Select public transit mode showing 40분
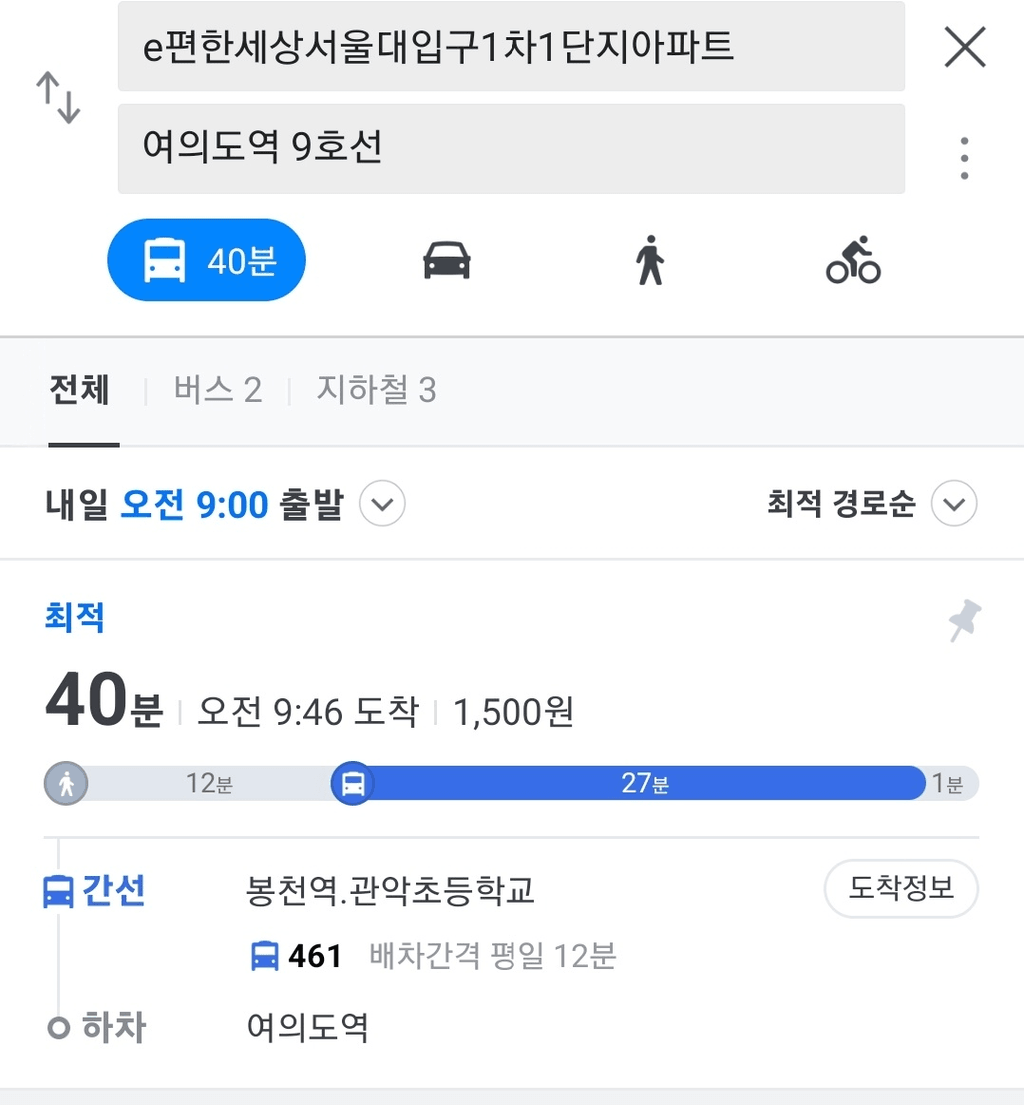This screenshot has width=1024, height=1105. (x=206, y=260)
